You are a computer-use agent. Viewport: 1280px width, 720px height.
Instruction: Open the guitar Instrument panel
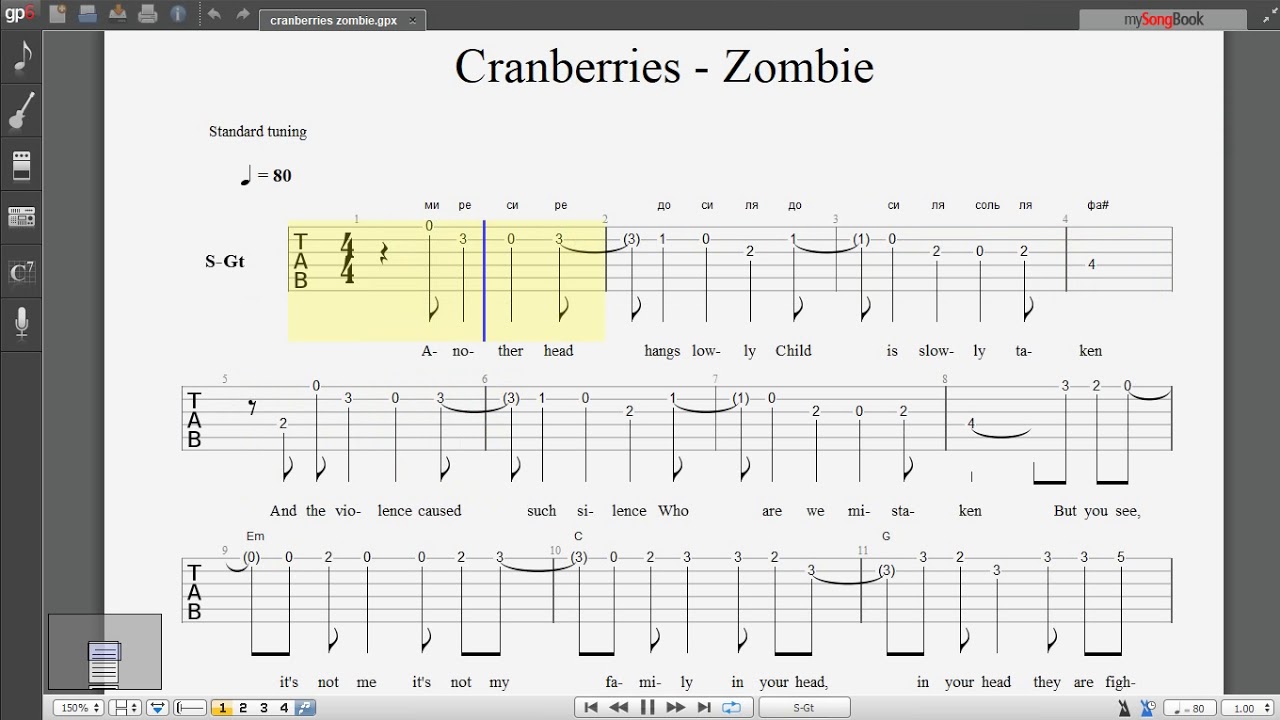(x=22, y=110)
